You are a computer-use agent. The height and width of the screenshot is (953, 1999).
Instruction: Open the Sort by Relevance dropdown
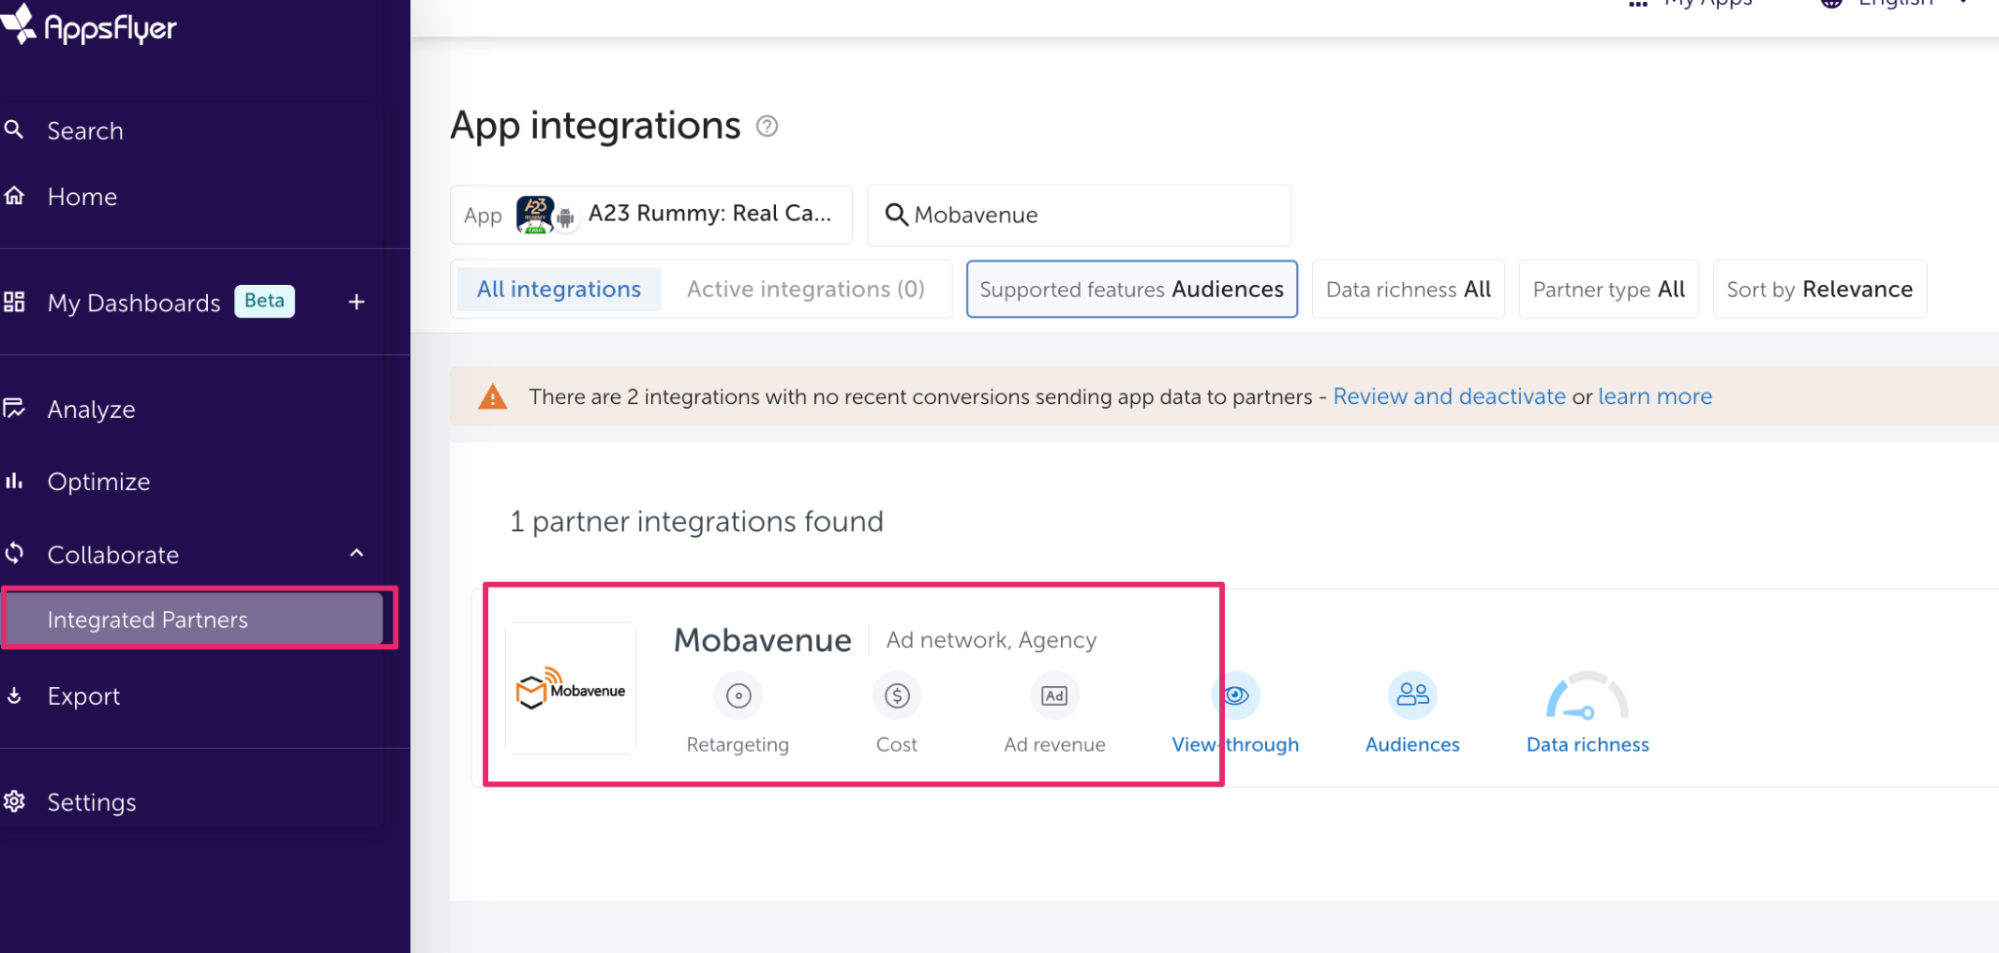click(1819, 290)
